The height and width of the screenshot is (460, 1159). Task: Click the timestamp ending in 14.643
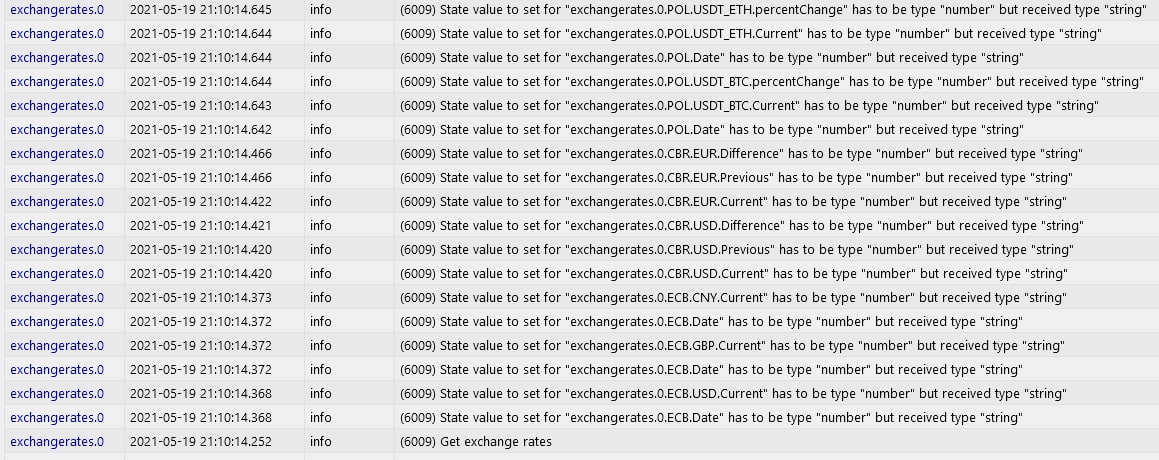click(200, 106)
